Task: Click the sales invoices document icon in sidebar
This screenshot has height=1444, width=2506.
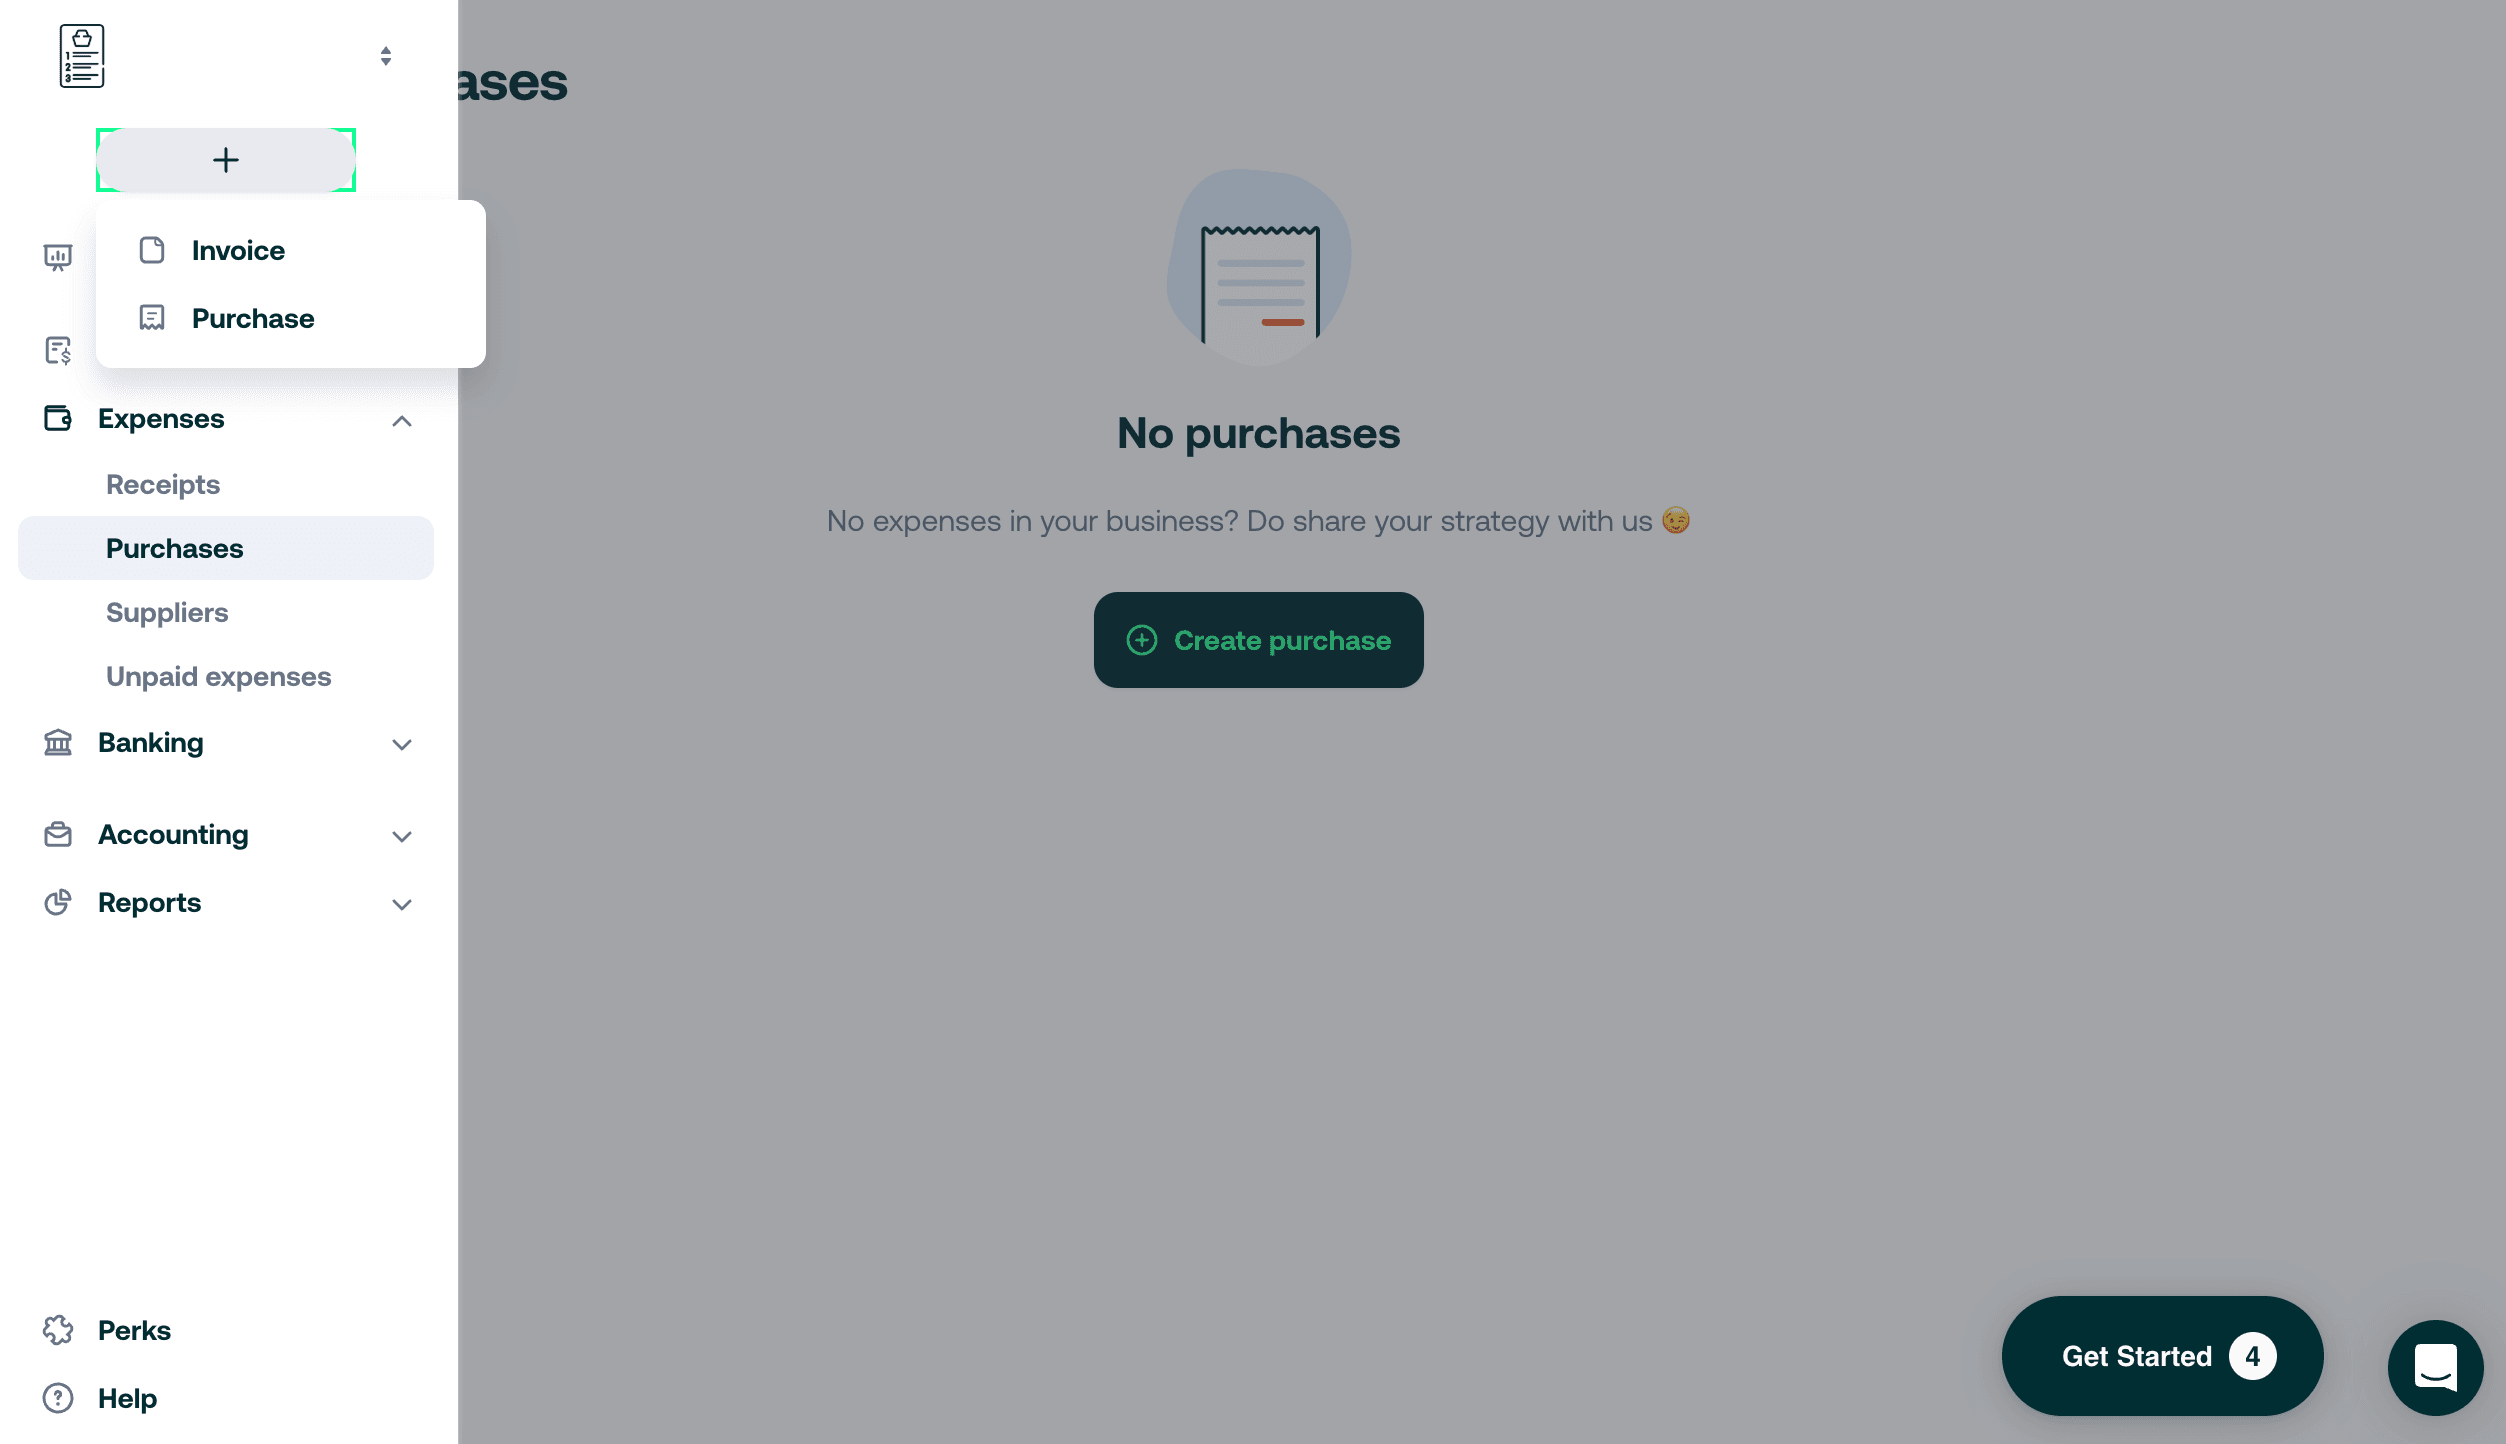Action: click(x=57, y=352)
